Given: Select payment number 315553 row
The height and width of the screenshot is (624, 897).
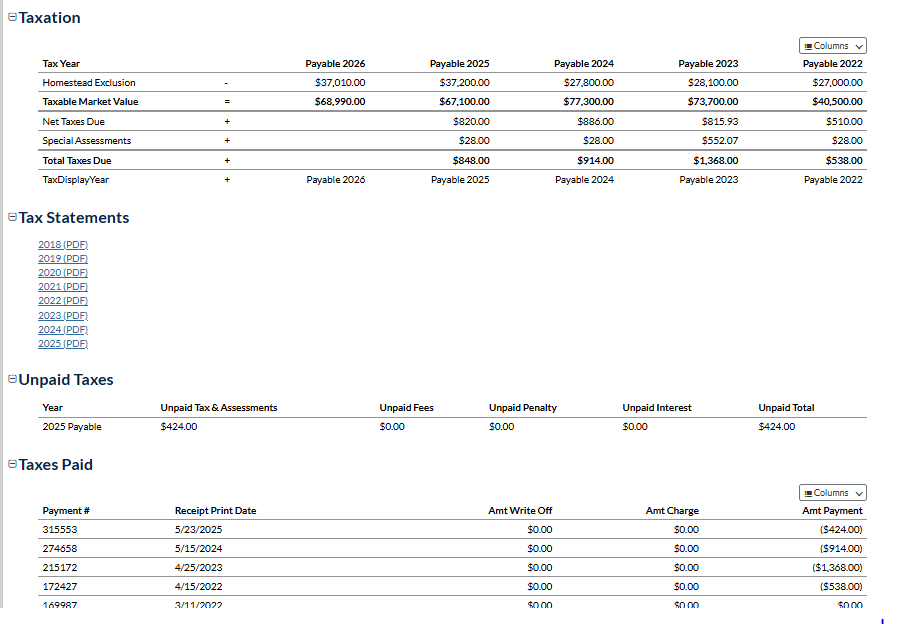Looking at the screenshot, I should [60, 530].
